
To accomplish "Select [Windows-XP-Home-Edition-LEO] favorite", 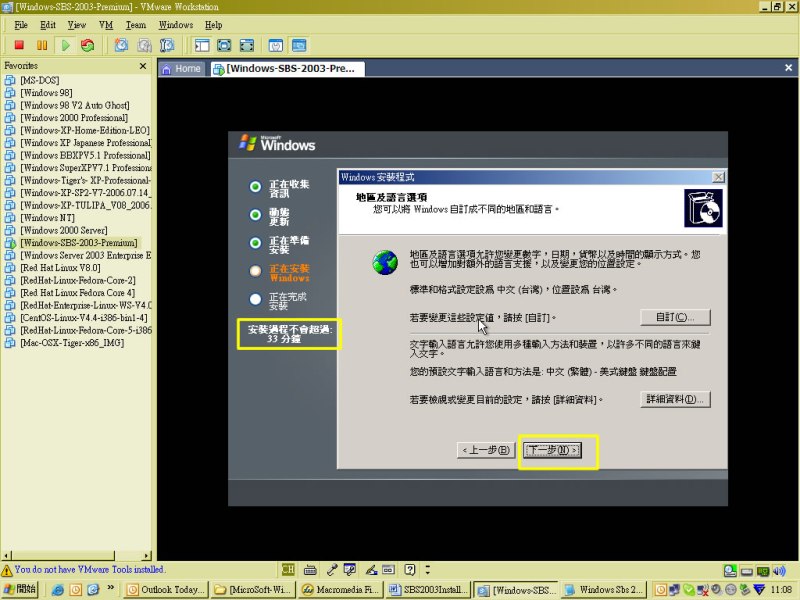I will pyautogui.click(x=85, y=130).
